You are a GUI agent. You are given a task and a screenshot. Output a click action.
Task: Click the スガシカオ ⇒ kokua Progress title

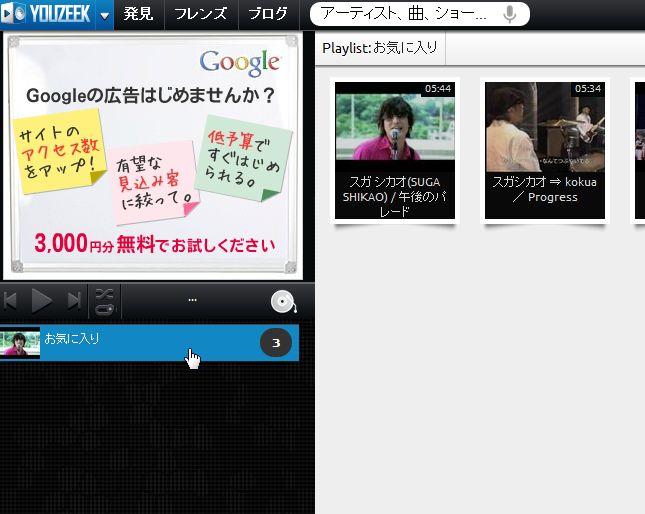pos(545,189)
